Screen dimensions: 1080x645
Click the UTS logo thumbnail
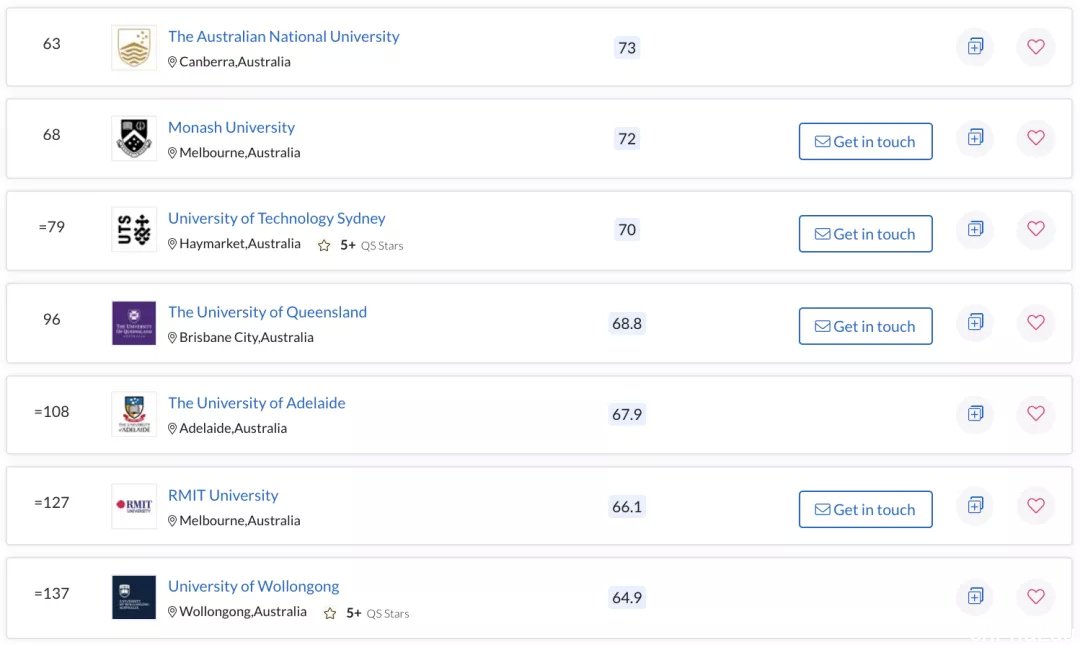coord(134,229)
